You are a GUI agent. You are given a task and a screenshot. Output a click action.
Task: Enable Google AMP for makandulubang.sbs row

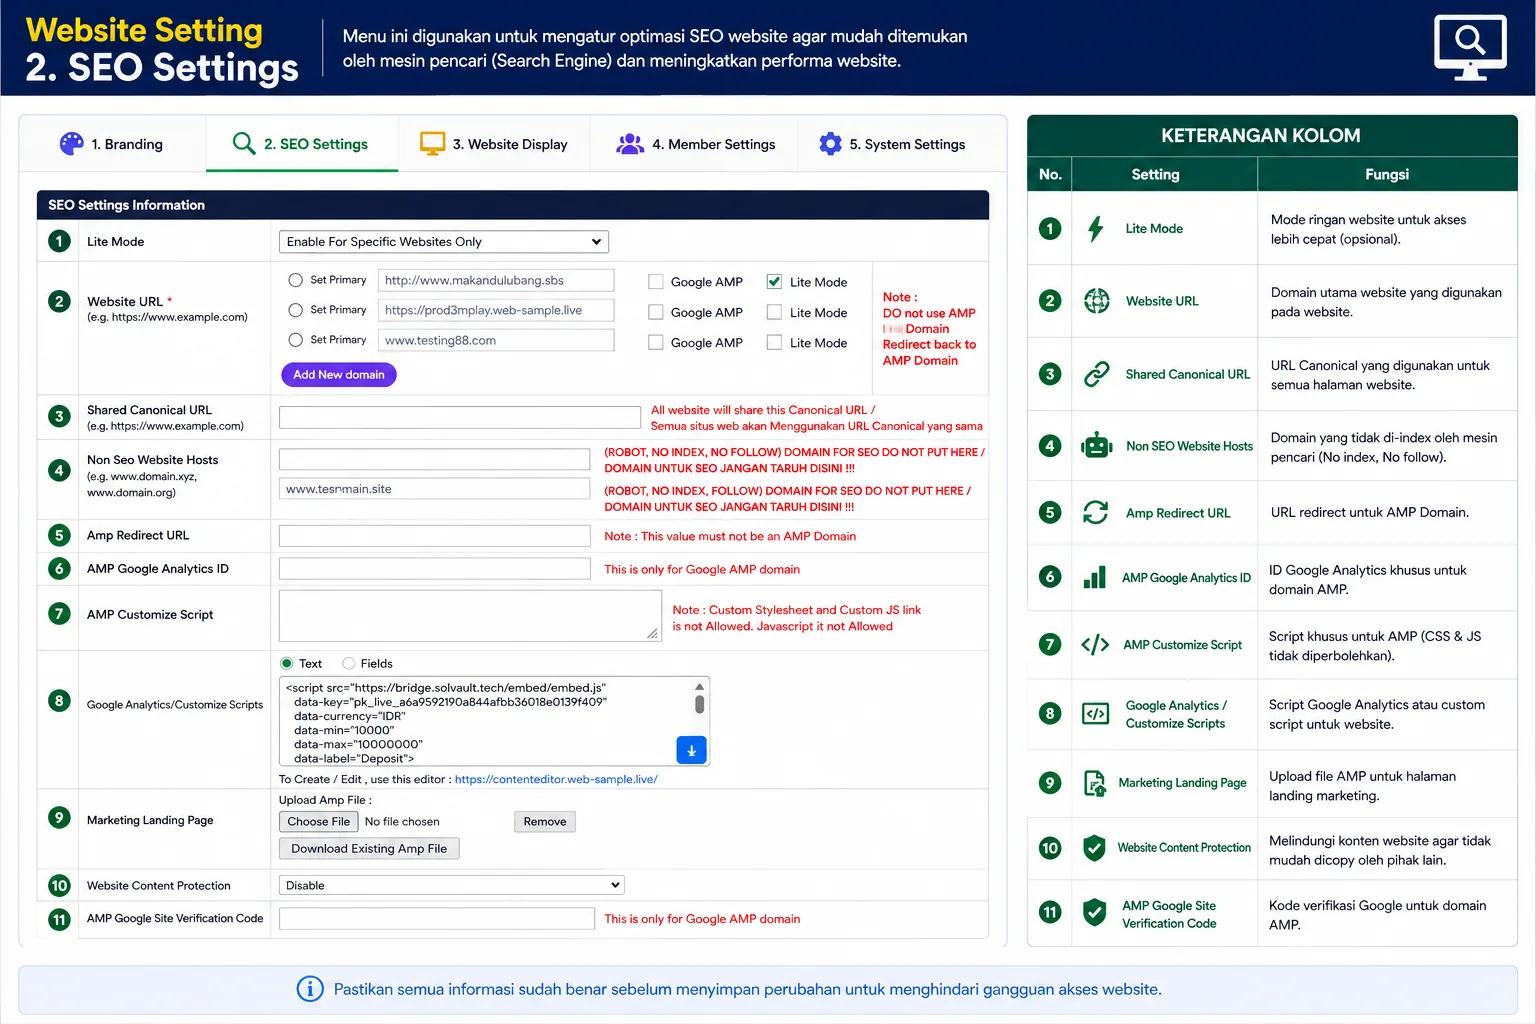(x=656, y=282)
